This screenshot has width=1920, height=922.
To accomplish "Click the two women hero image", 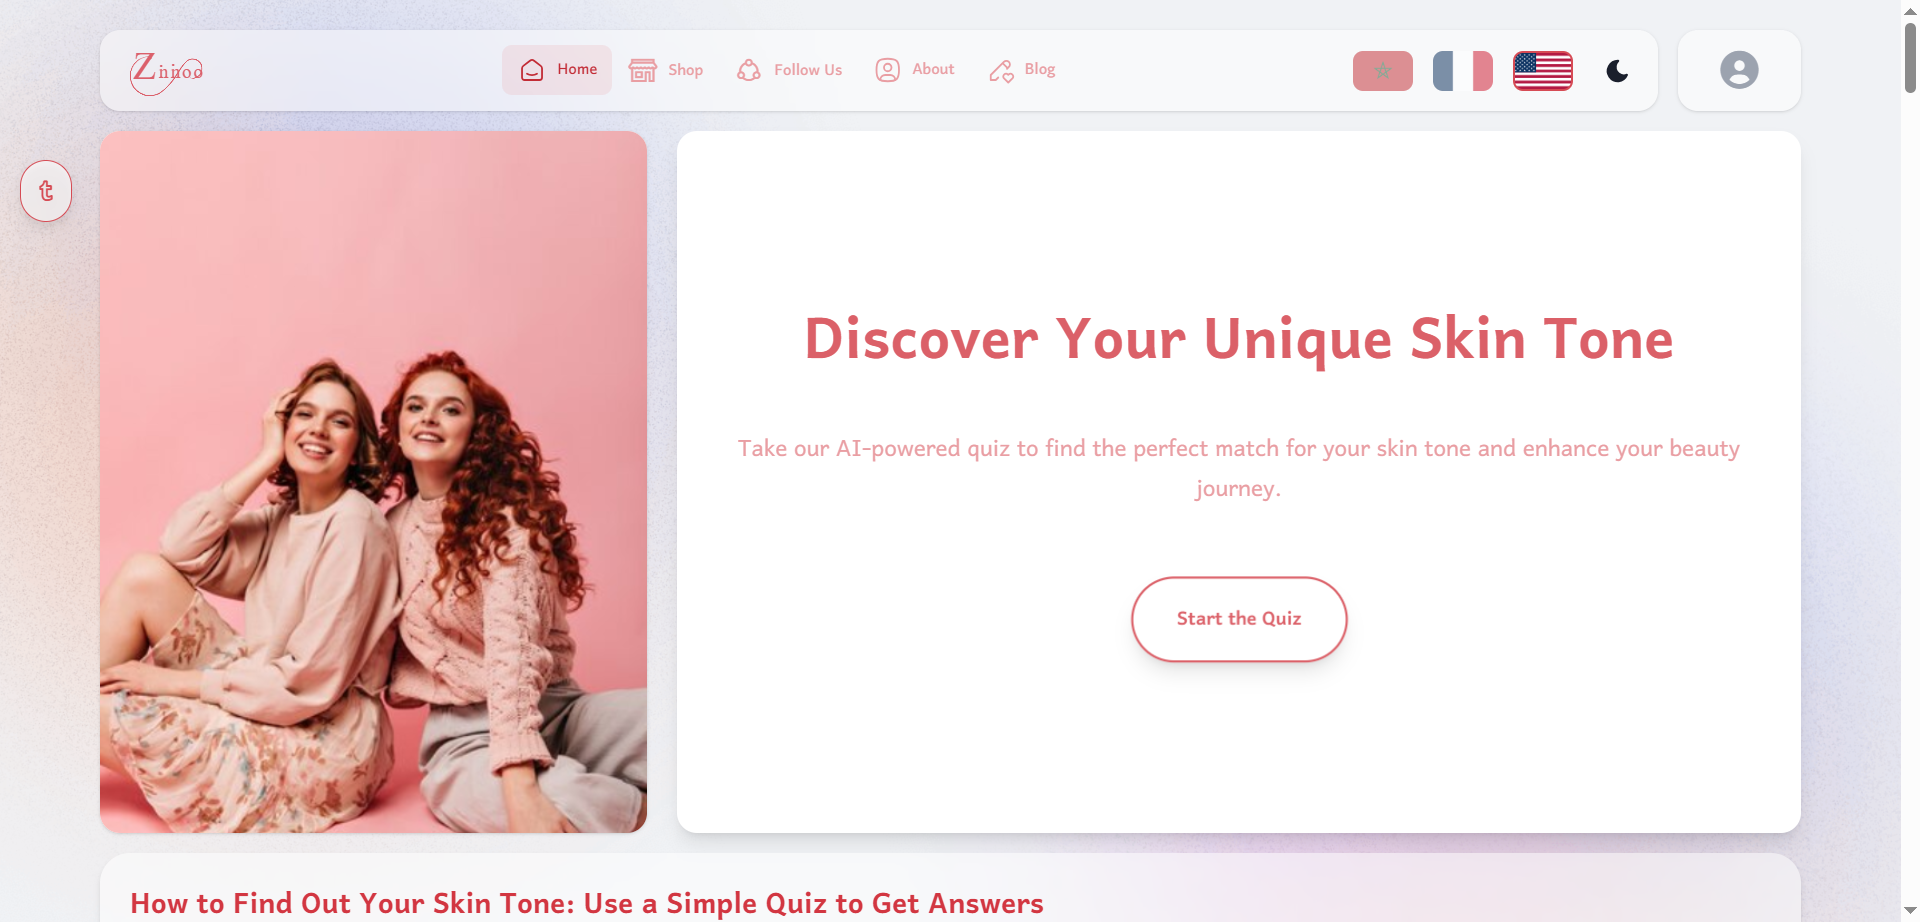I will pos(373,482).
